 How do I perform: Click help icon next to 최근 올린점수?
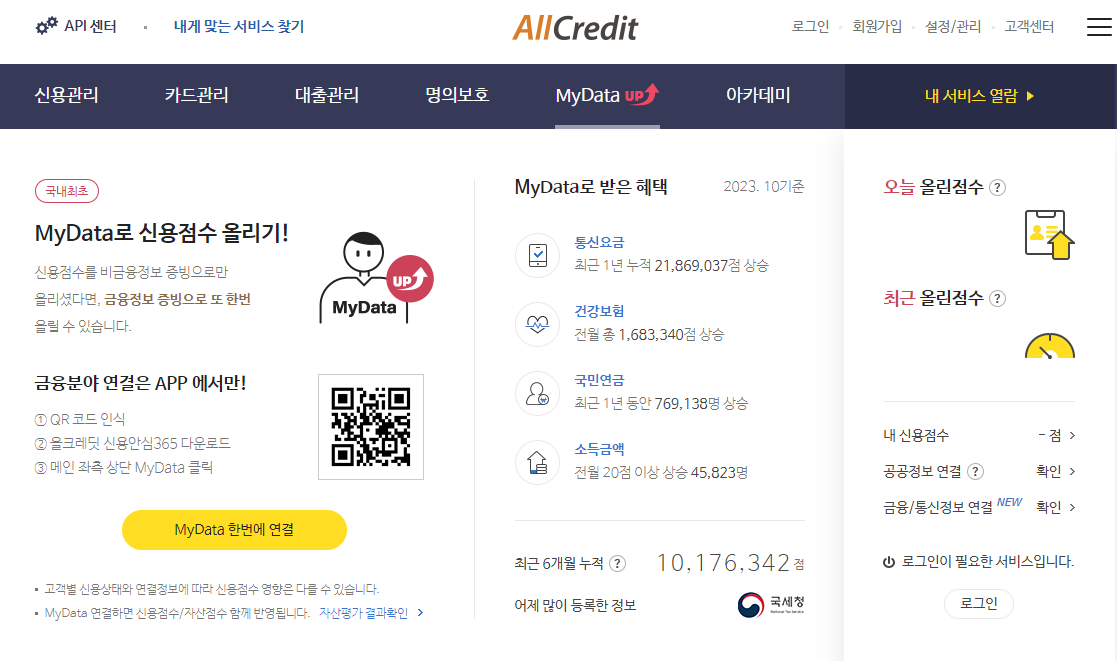pyautogui.click(x=997, y=298)
